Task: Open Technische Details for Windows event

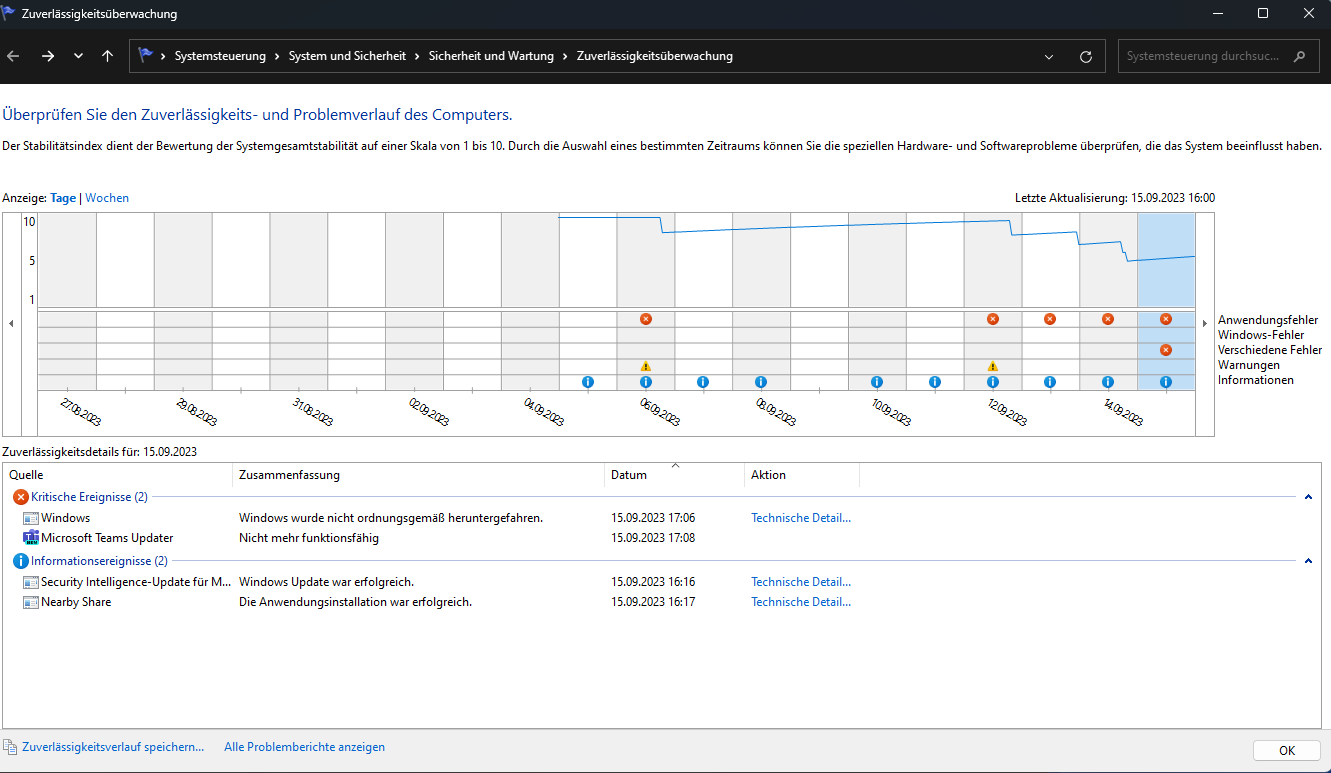Action: click(801, 518)
